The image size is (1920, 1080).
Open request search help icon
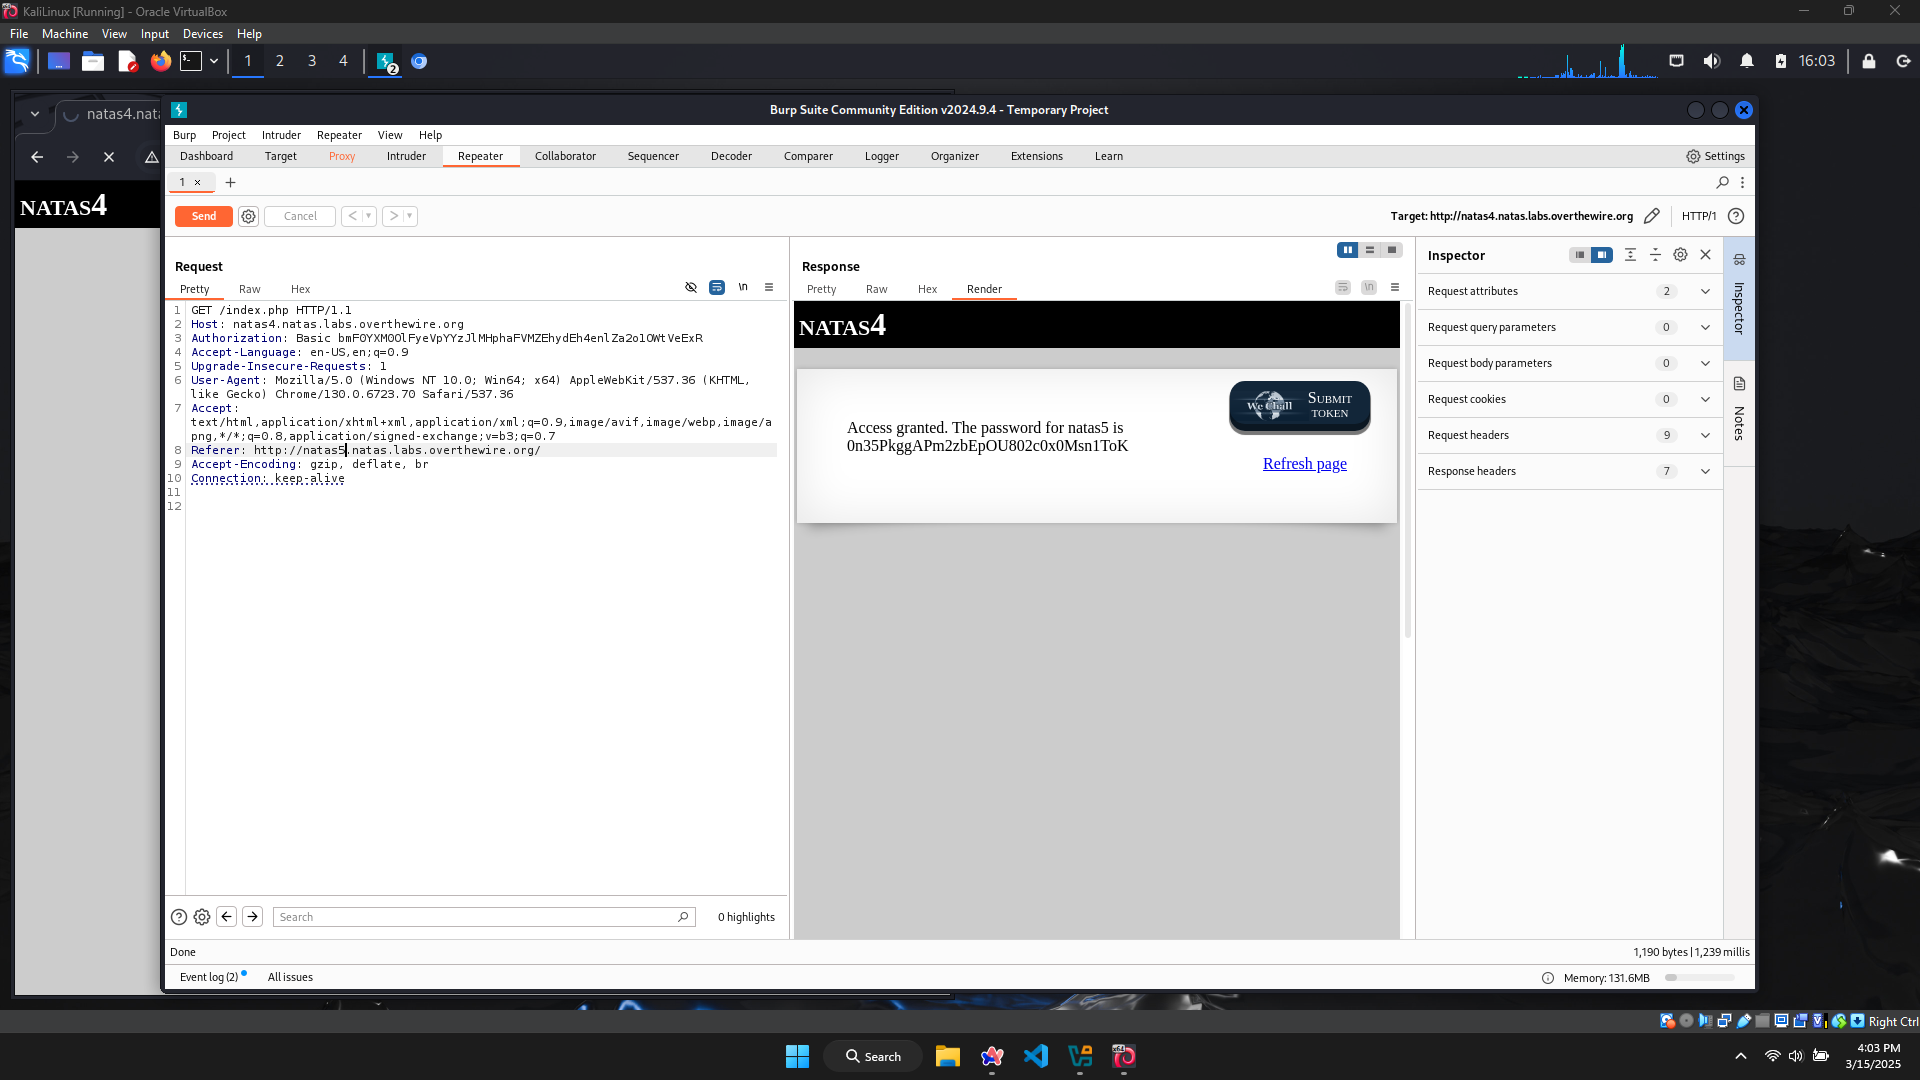pyautogui.click(x=179, y=917)
